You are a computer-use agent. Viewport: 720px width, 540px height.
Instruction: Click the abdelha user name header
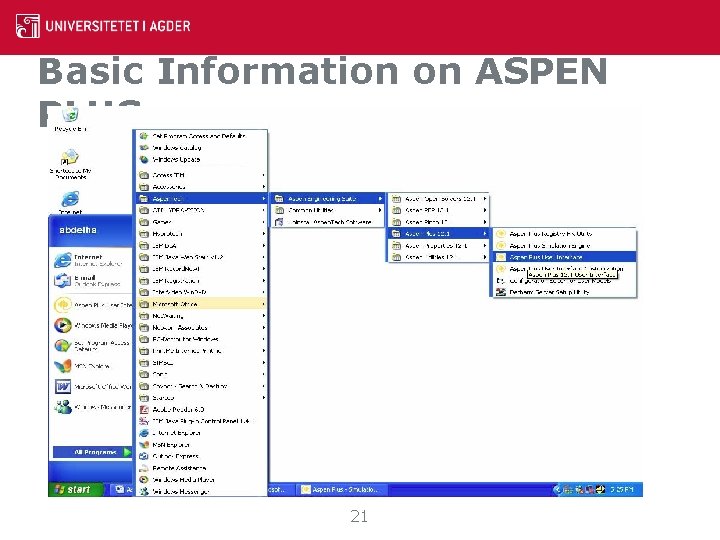coord(78,230)
